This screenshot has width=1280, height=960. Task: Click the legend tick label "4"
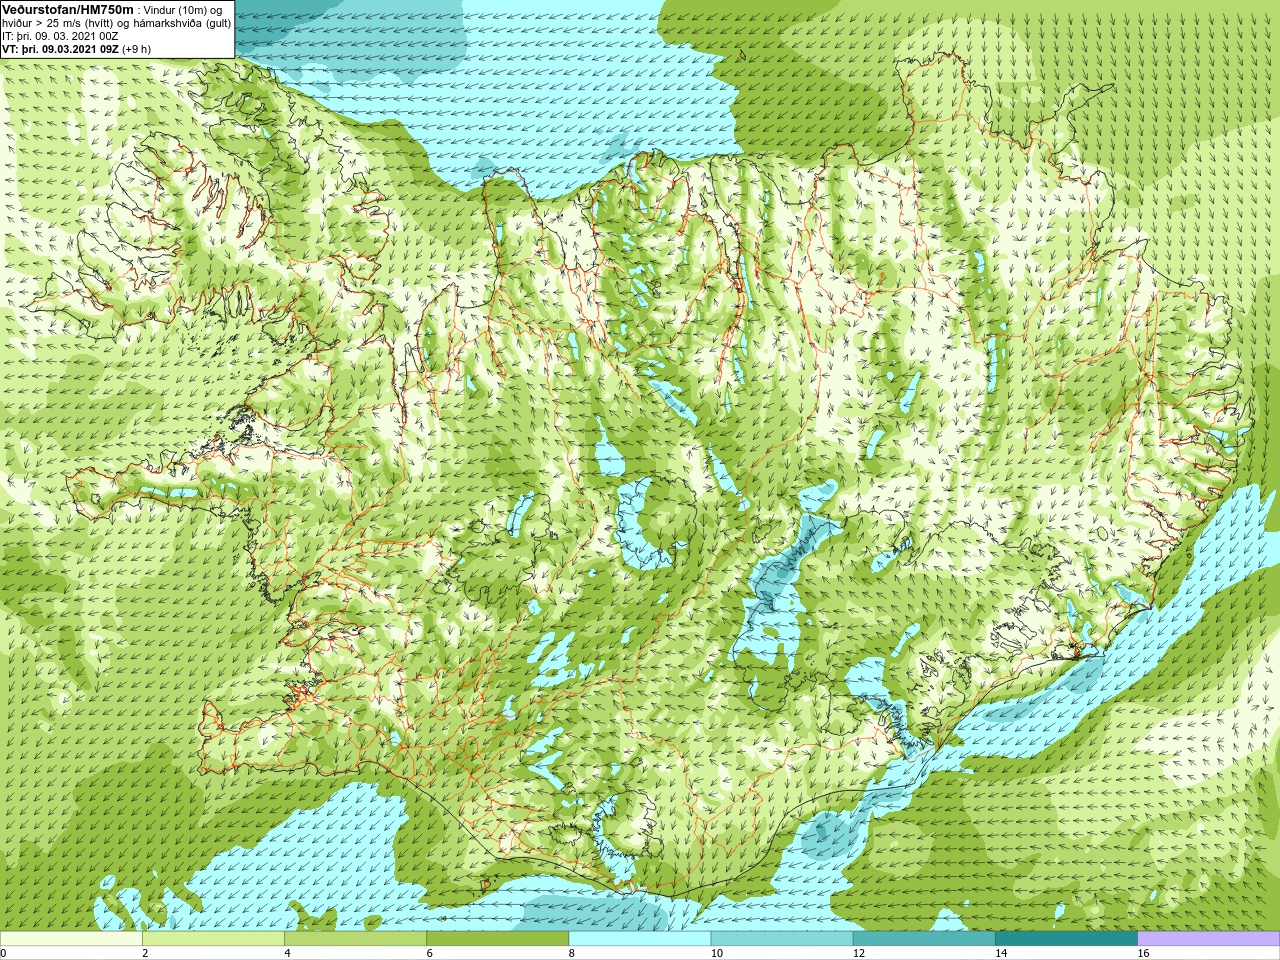287,953
